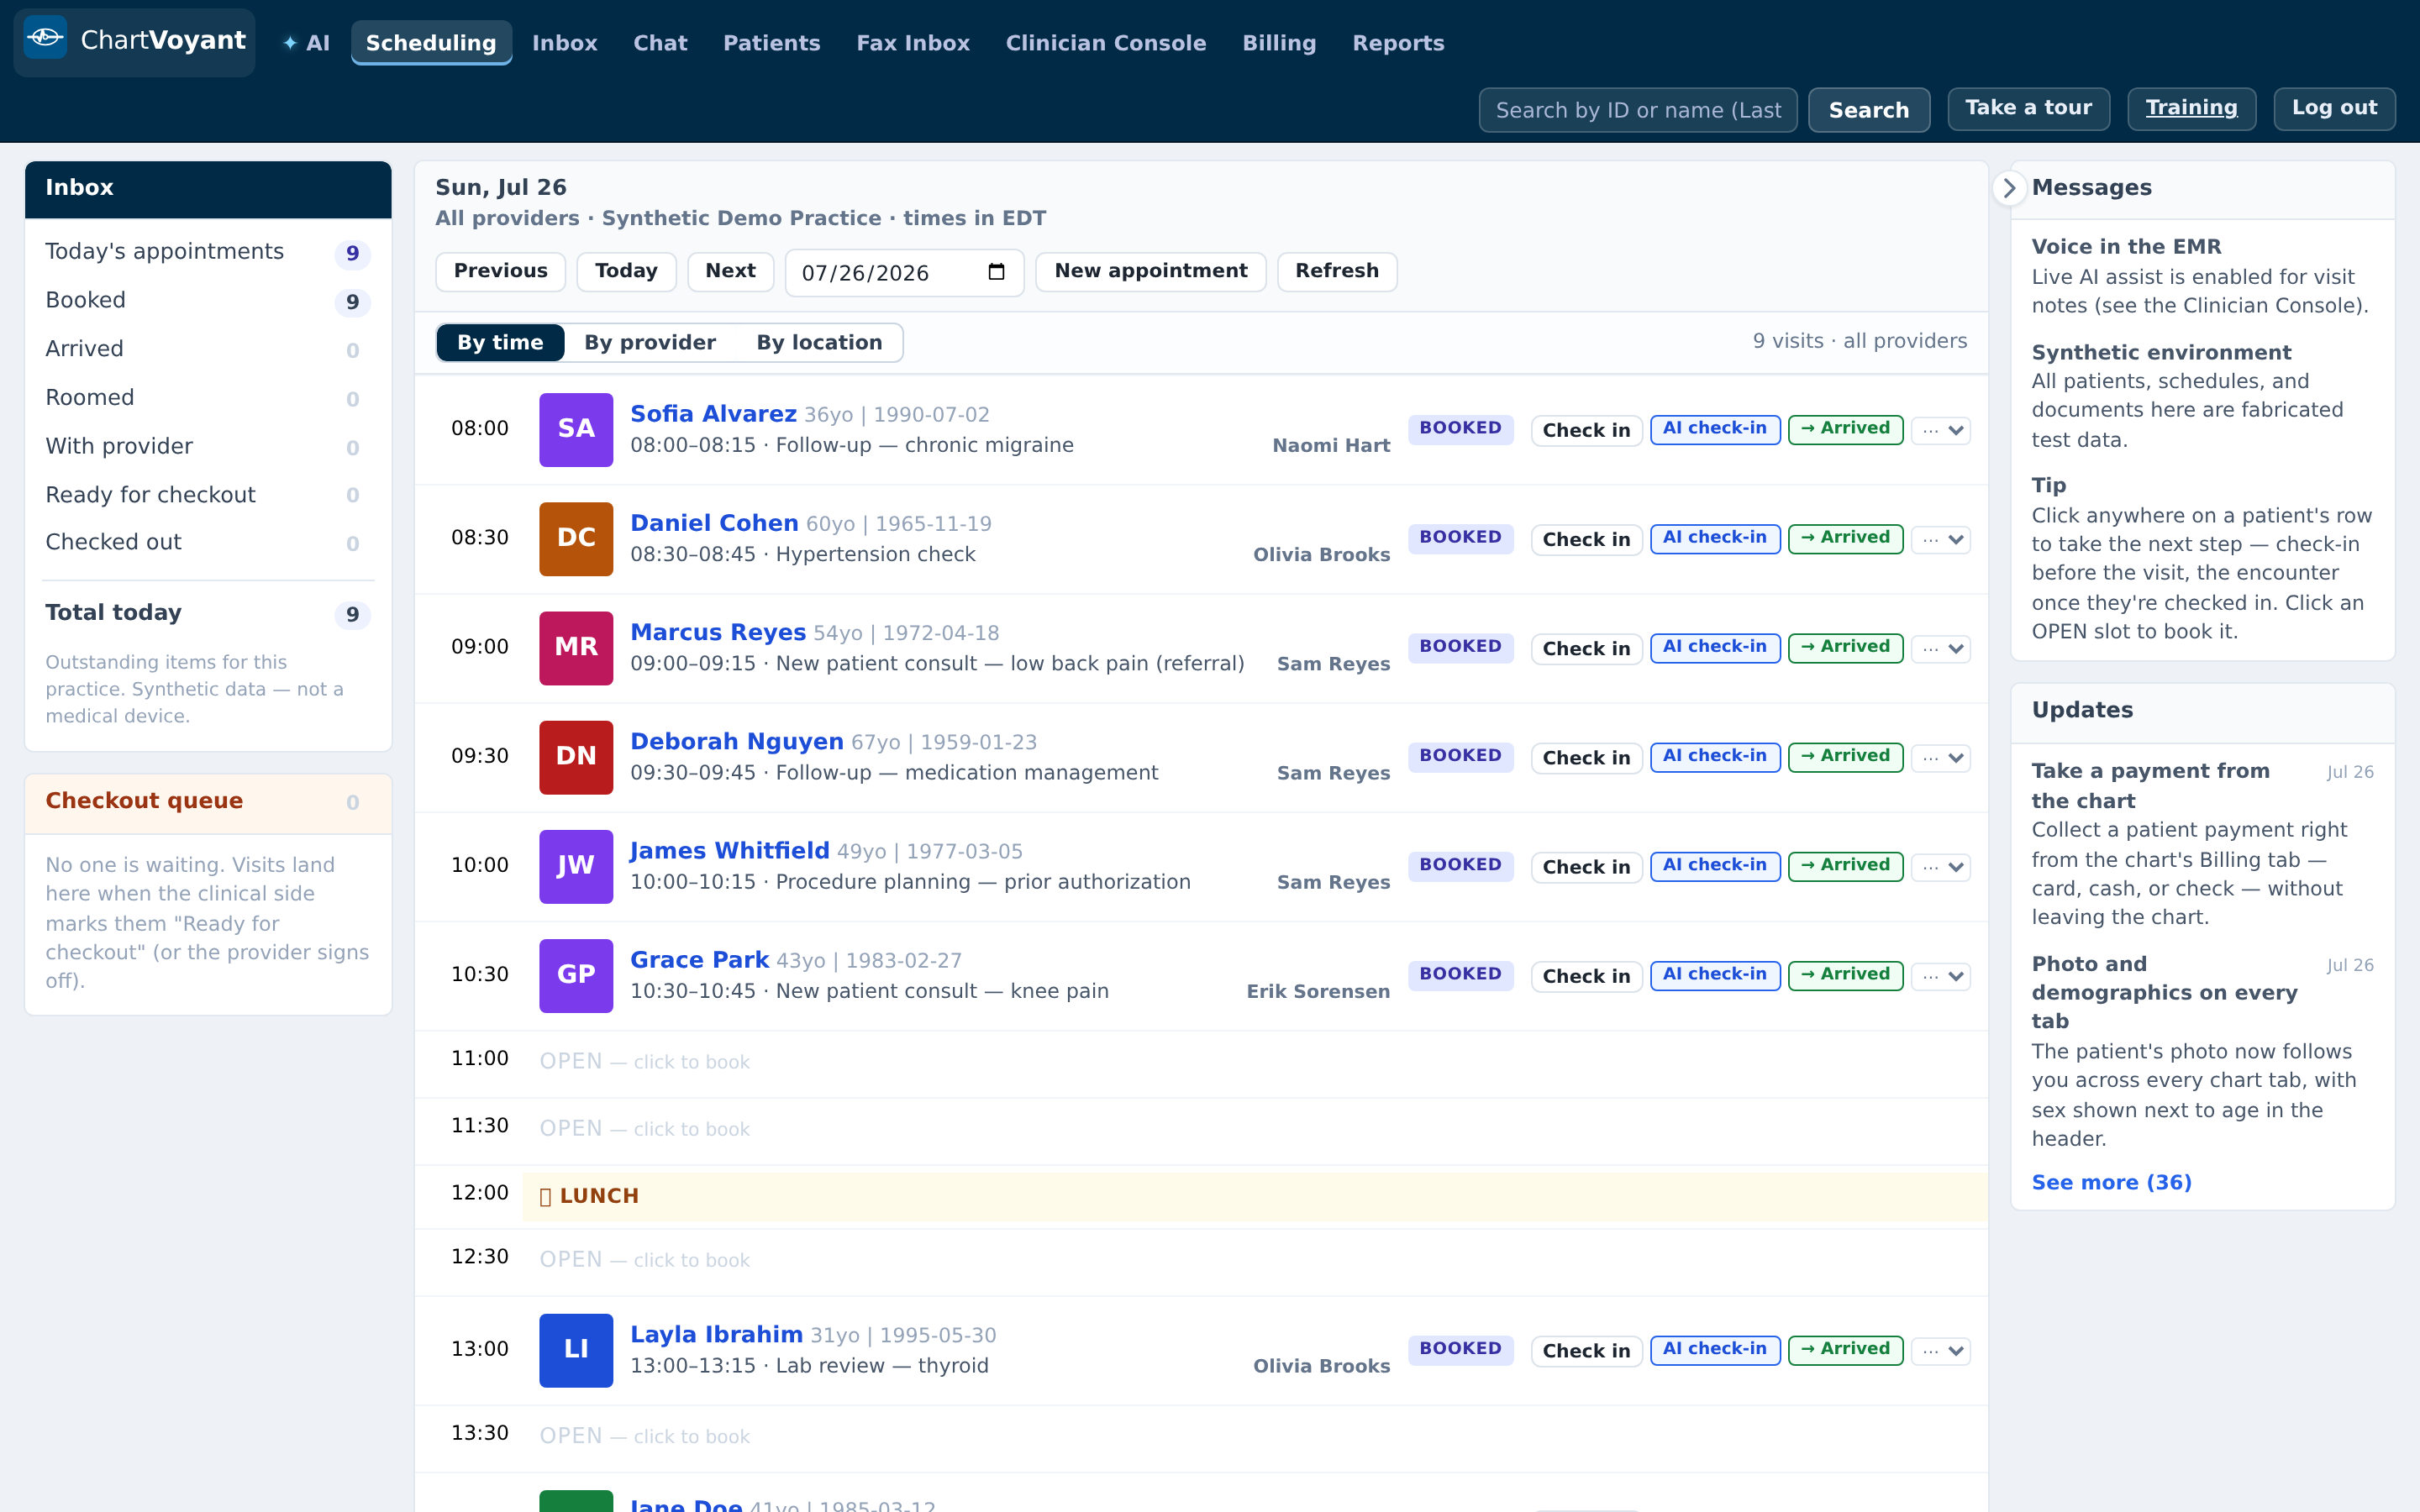The height and width of the screenshot is (1512, 2420).
Task: Open more actions dropdown for Daniel Cohen
Action: (1941, 539)
